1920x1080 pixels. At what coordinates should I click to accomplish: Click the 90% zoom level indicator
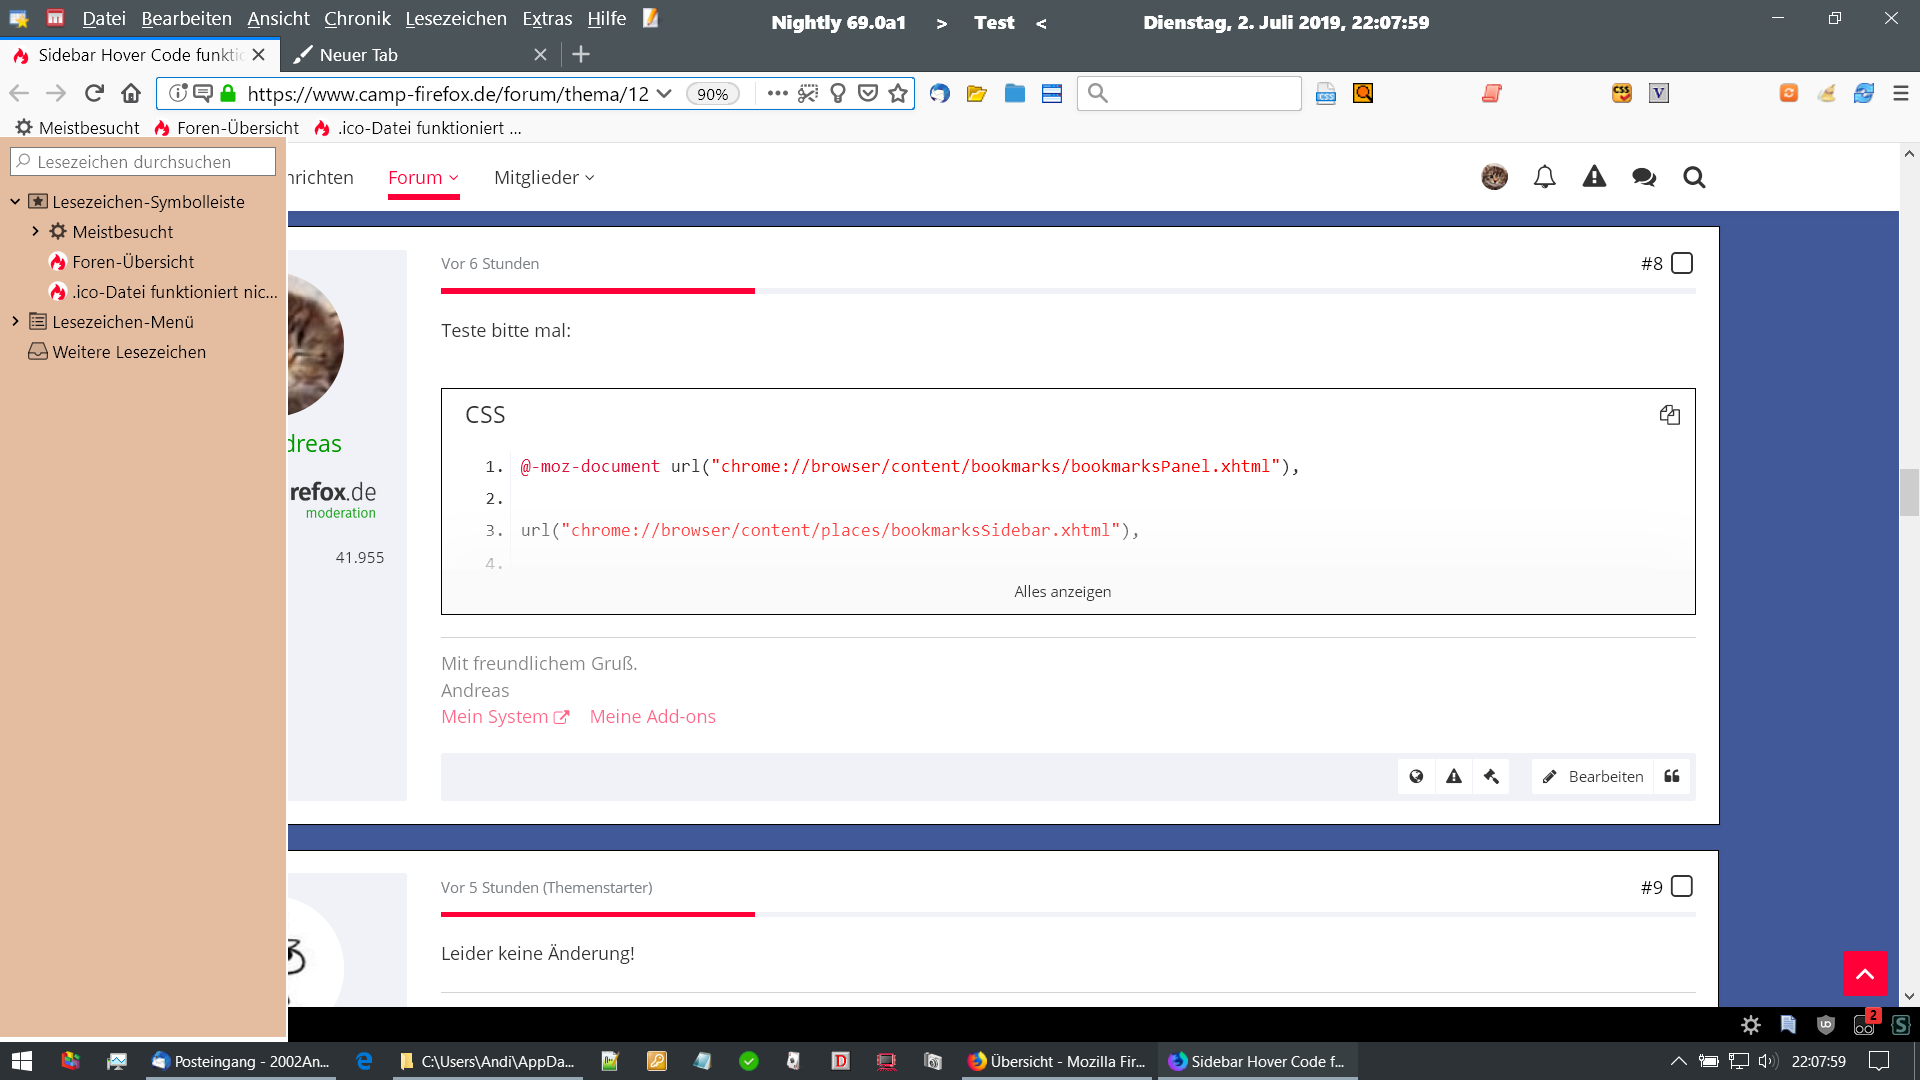712,94
